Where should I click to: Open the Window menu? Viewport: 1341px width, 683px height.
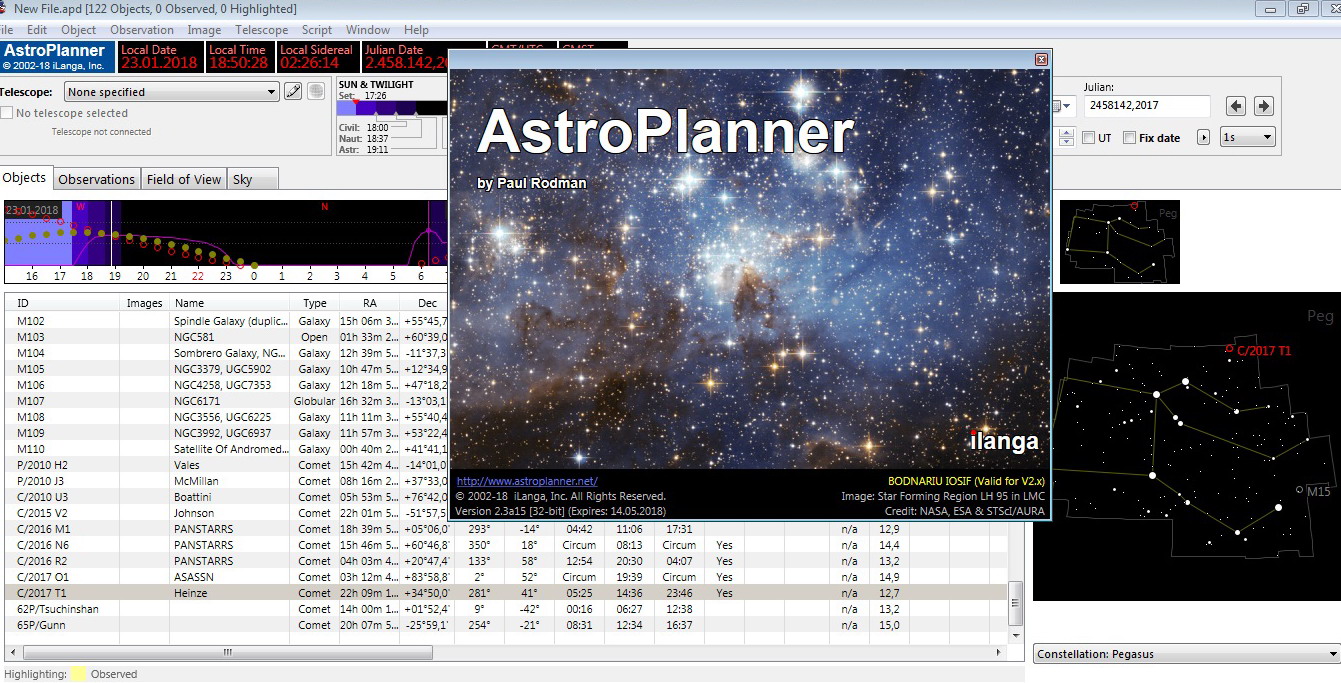tap(368, 30)
